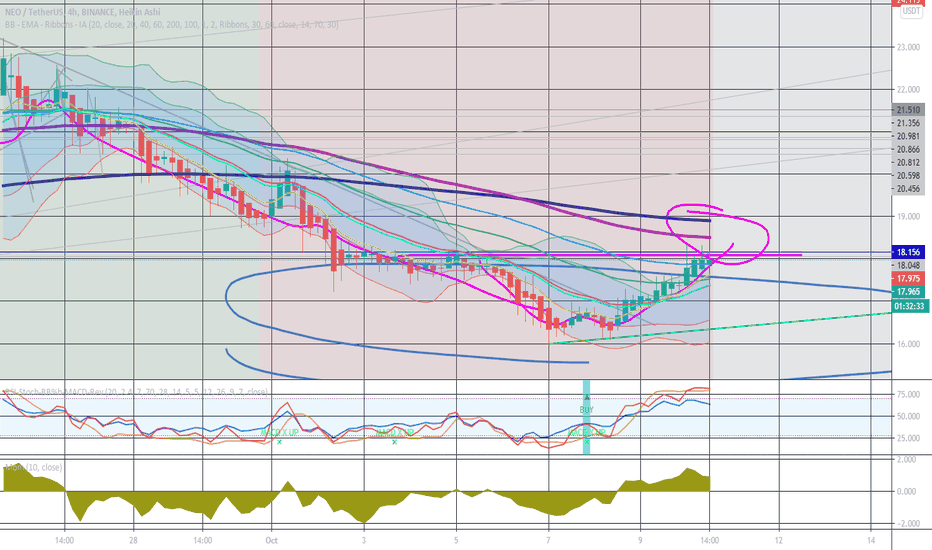Click the 22.000 price axis label
932x550 pixels.
click(x=908, y=89)
